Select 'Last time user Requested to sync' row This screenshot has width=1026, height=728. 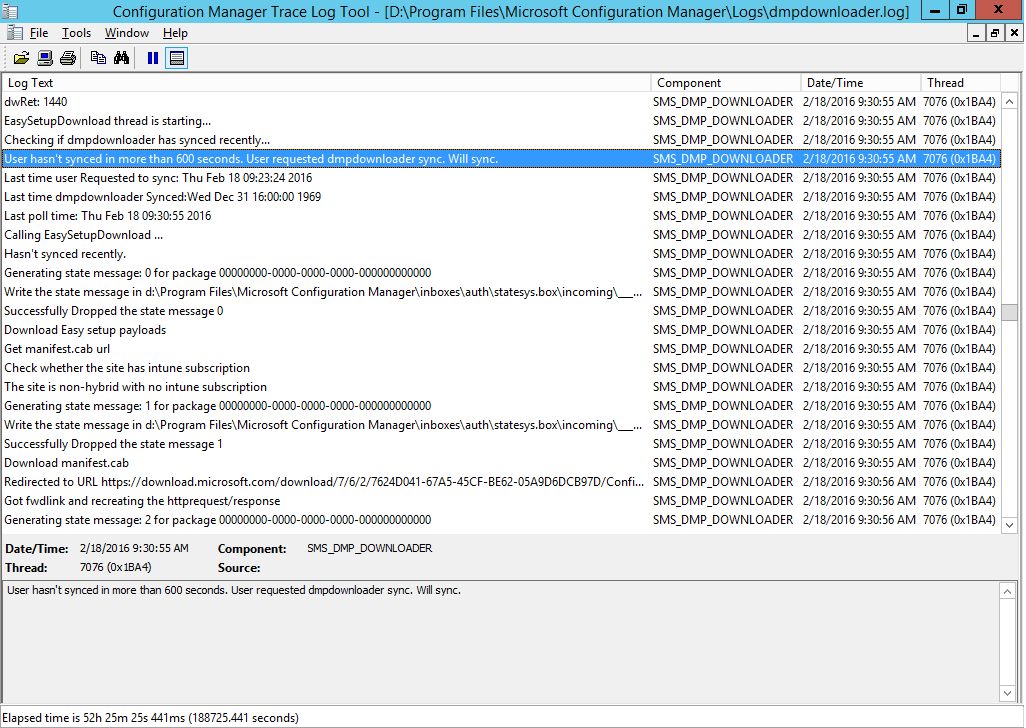pyautogui.click(x=501, y=178)
